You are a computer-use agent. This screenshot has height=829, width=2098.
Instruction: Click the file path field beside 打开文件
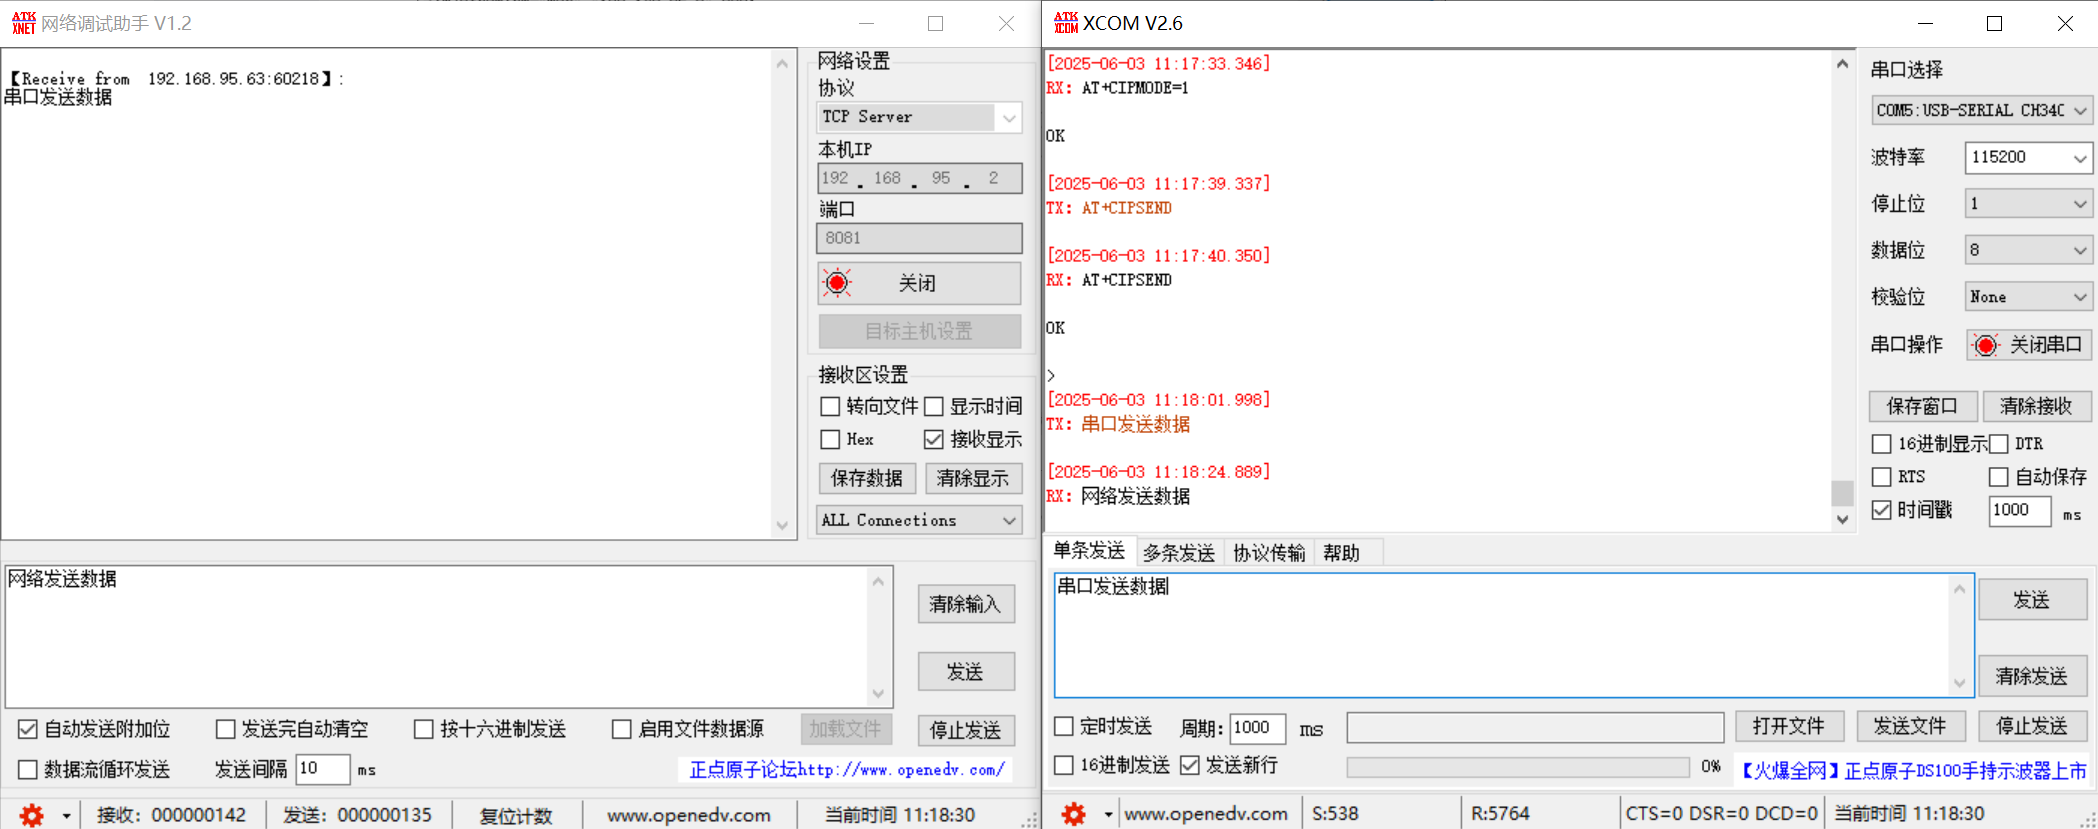1535,727
